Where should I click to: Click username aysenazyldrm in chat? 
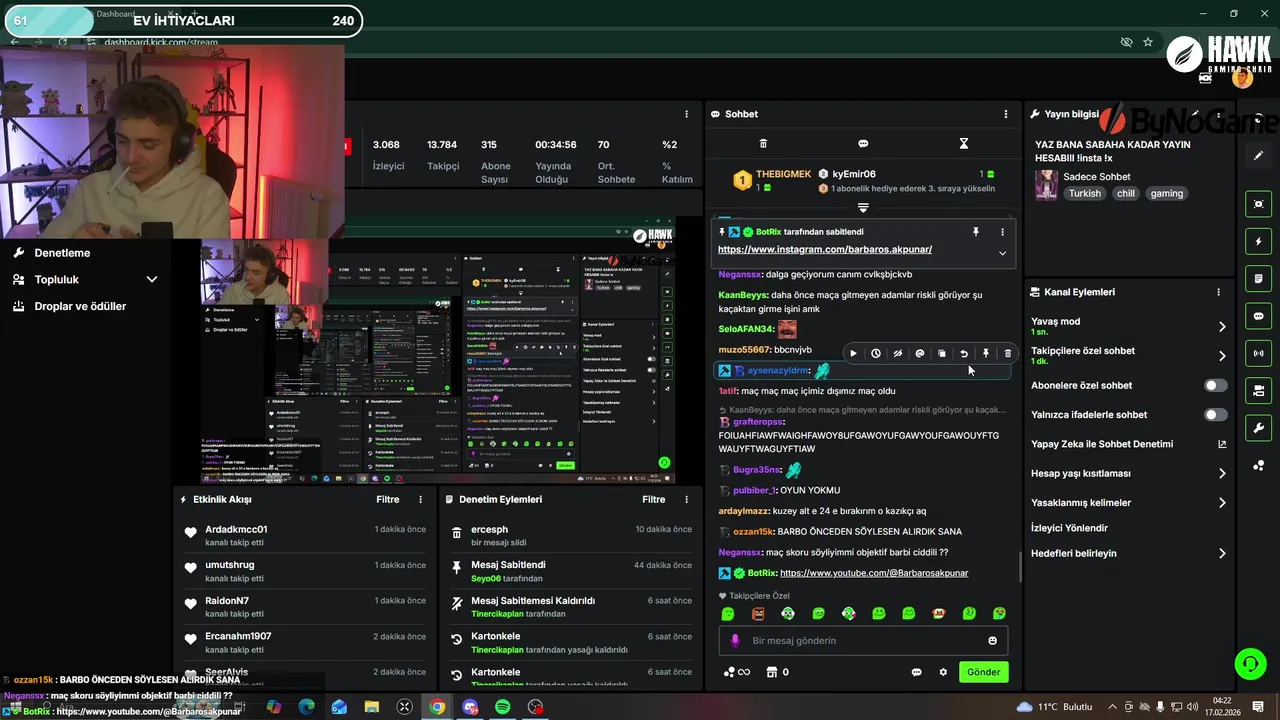[778, 371]
